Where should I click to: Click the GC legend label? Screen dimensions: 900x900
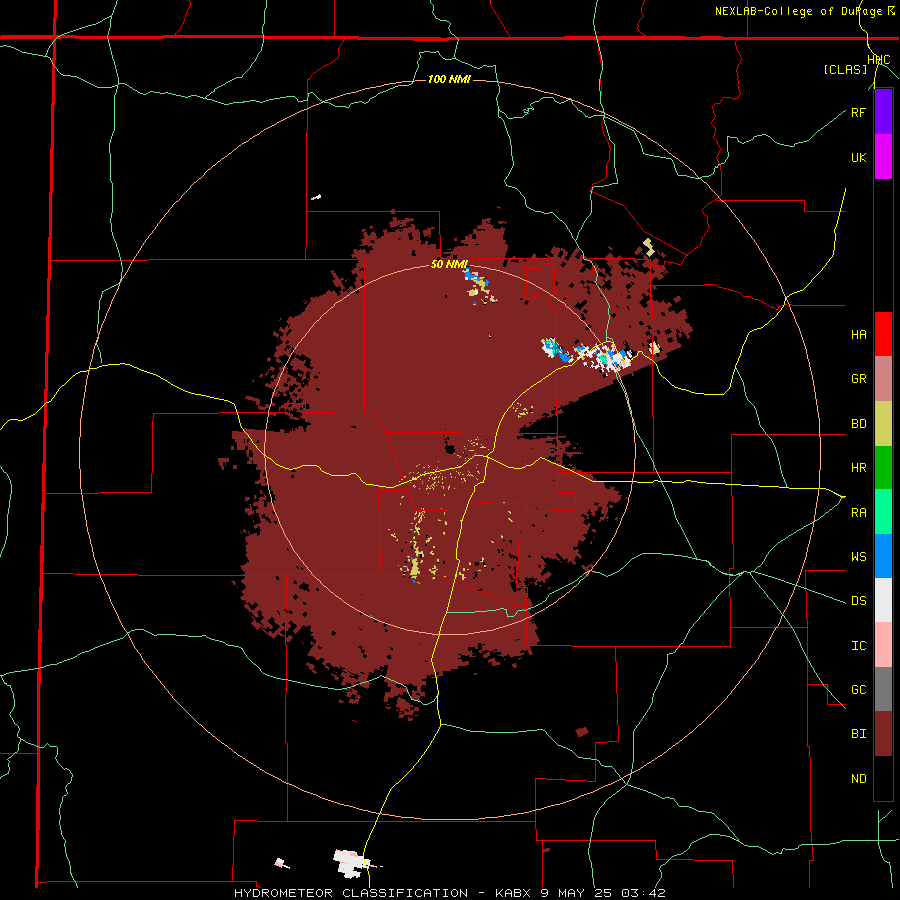[859, 690]
